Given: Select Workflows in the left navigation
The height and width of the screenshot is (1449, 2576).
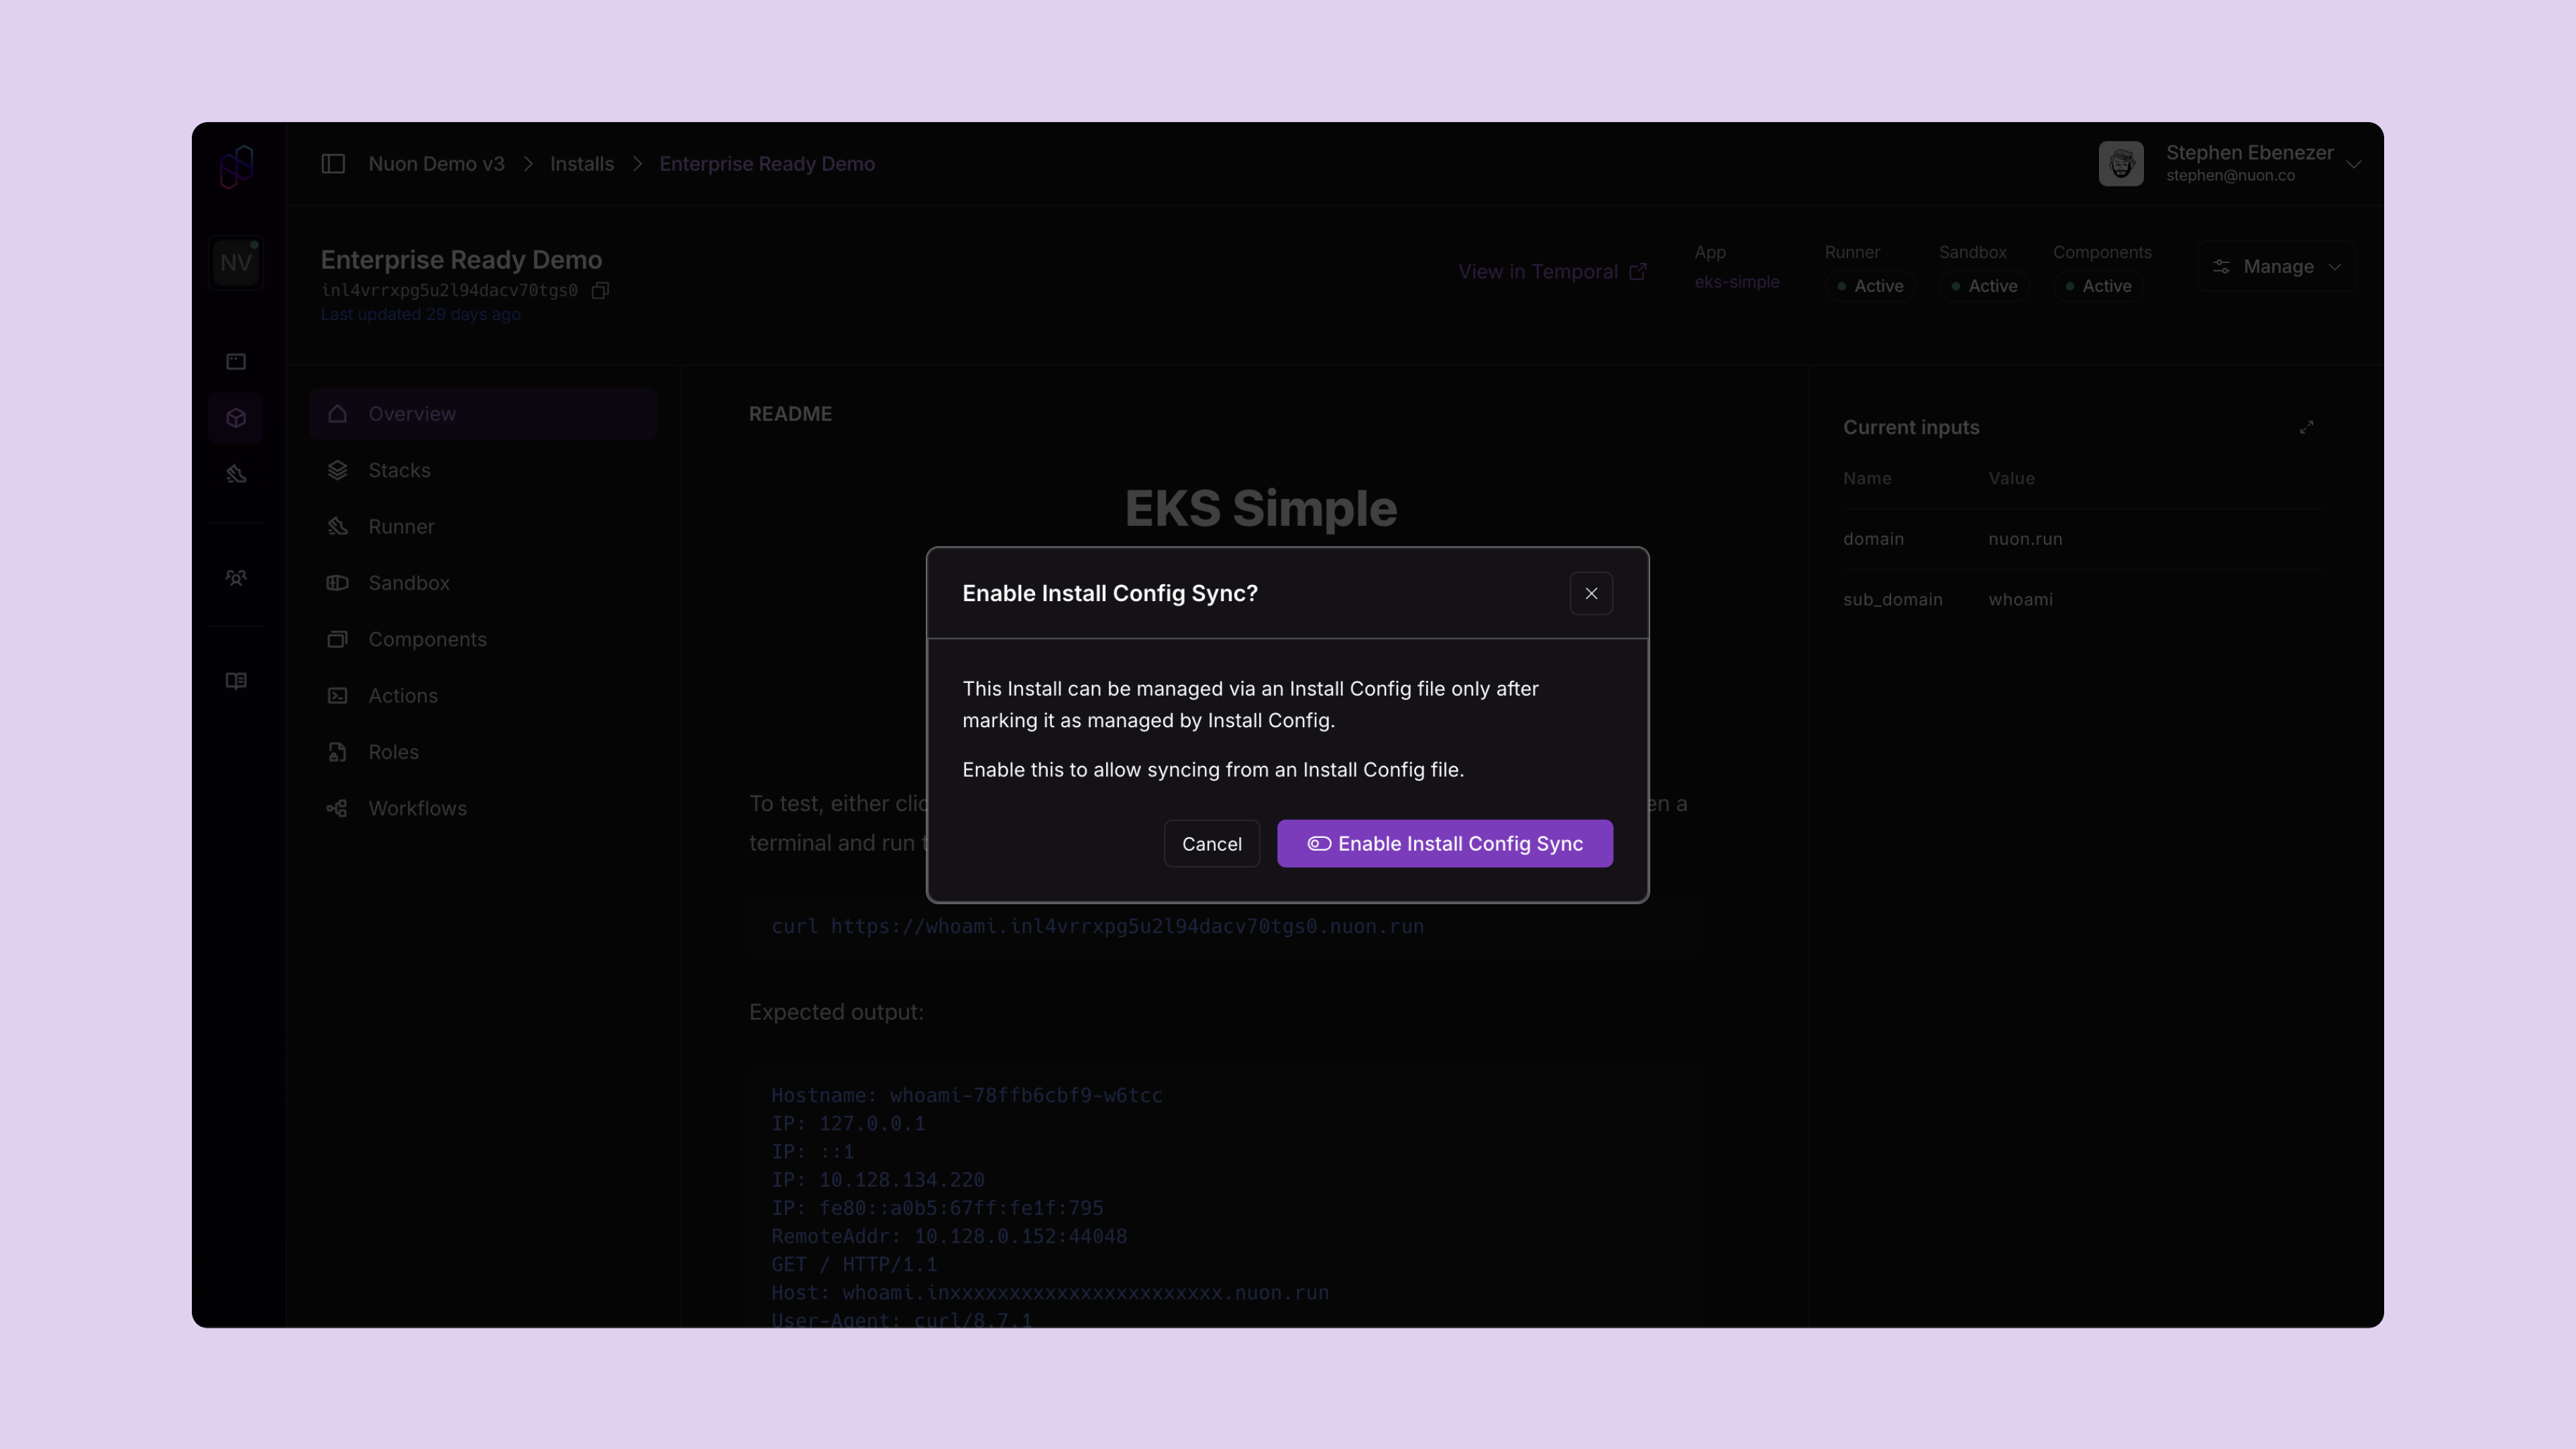Looking at the screenshot, I should tap(417, 808).
